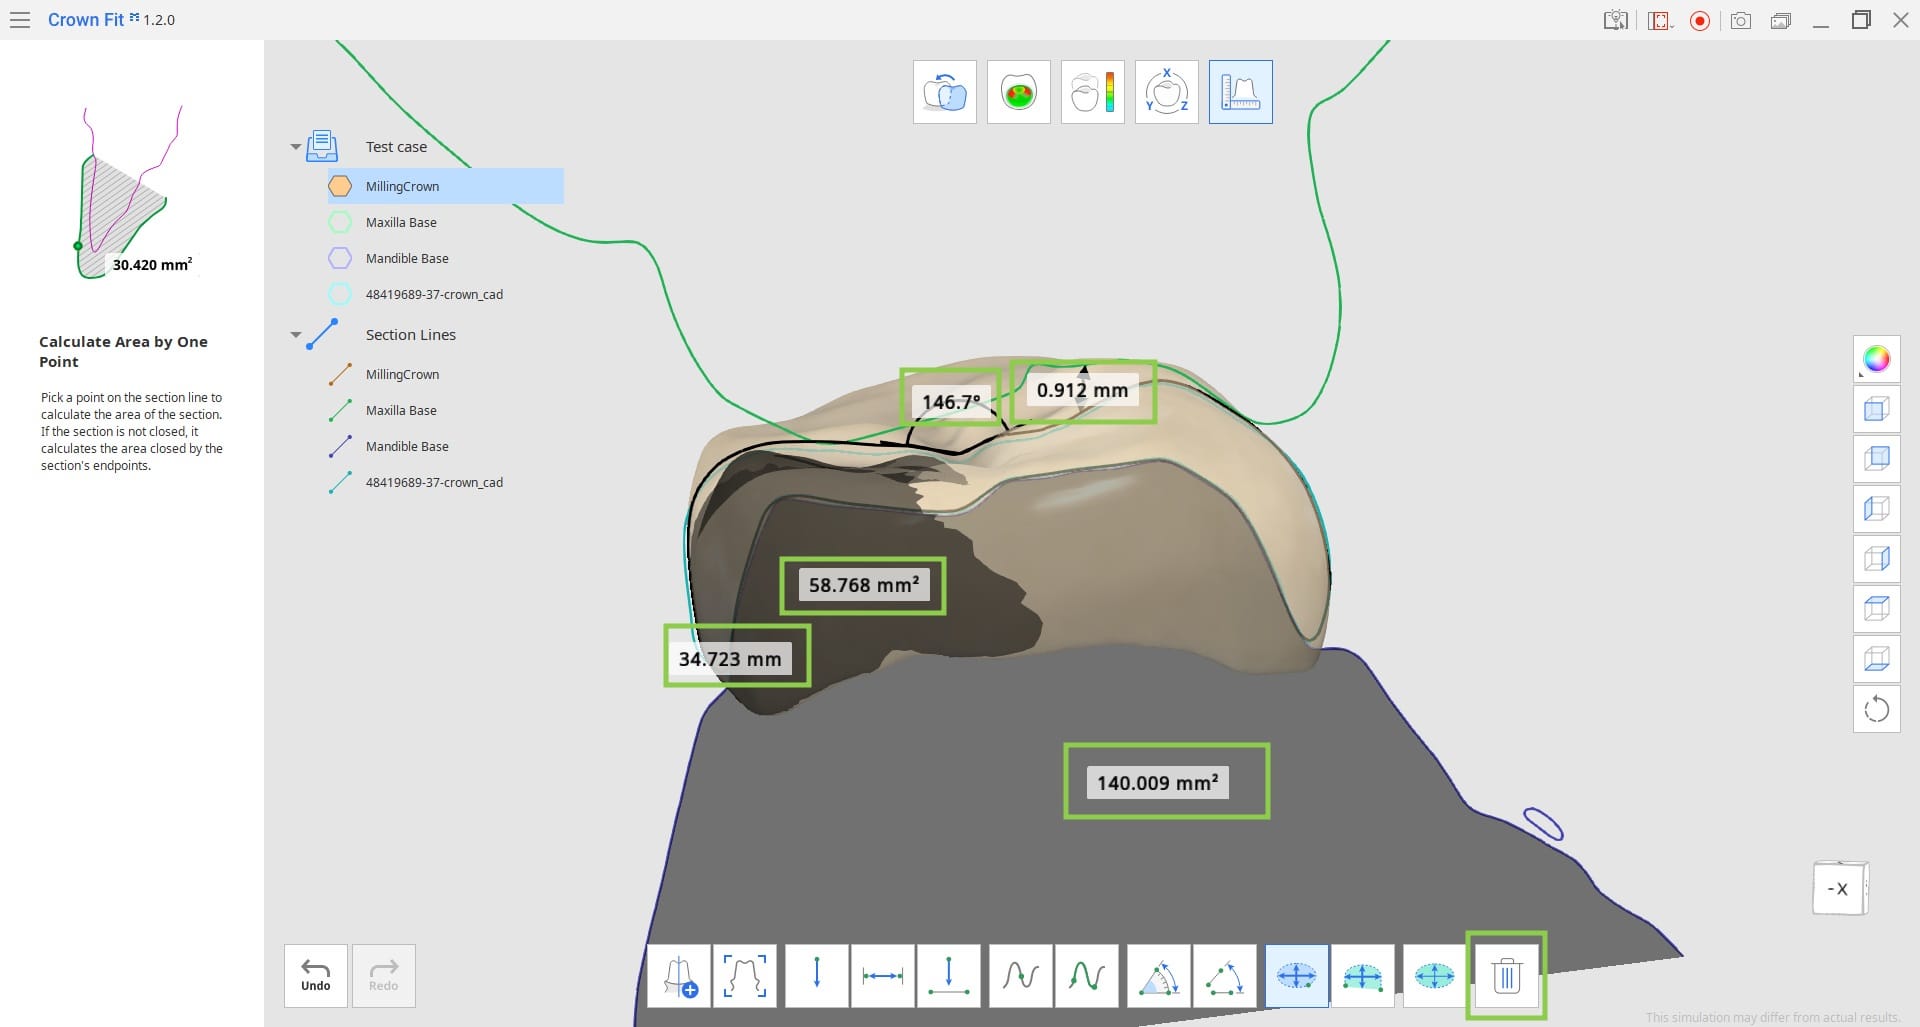Open the hamburger main menu

tap(20, 20)
